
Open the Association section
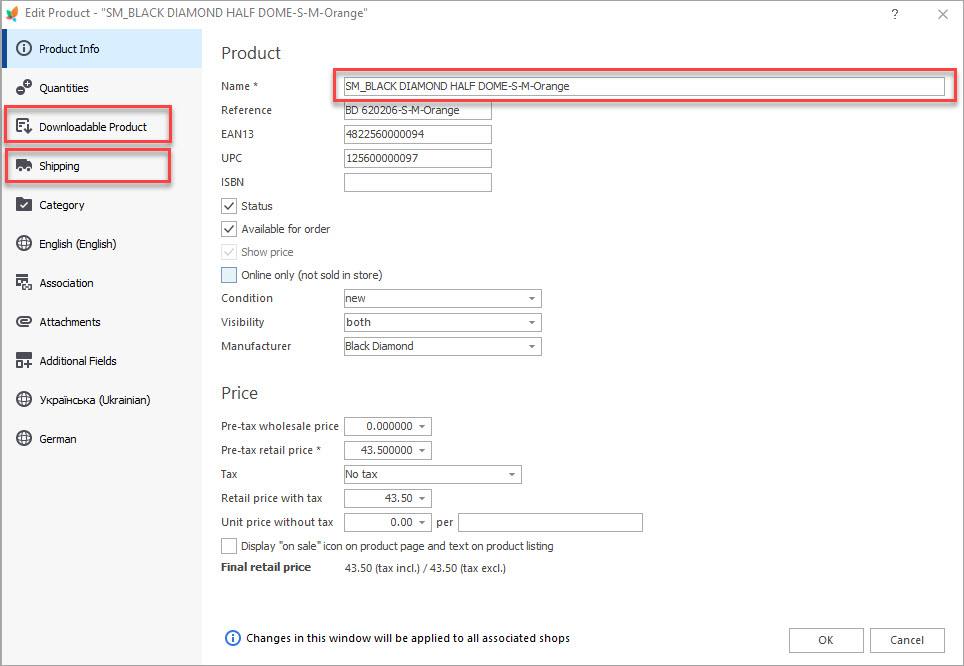(x=102, y=283)
